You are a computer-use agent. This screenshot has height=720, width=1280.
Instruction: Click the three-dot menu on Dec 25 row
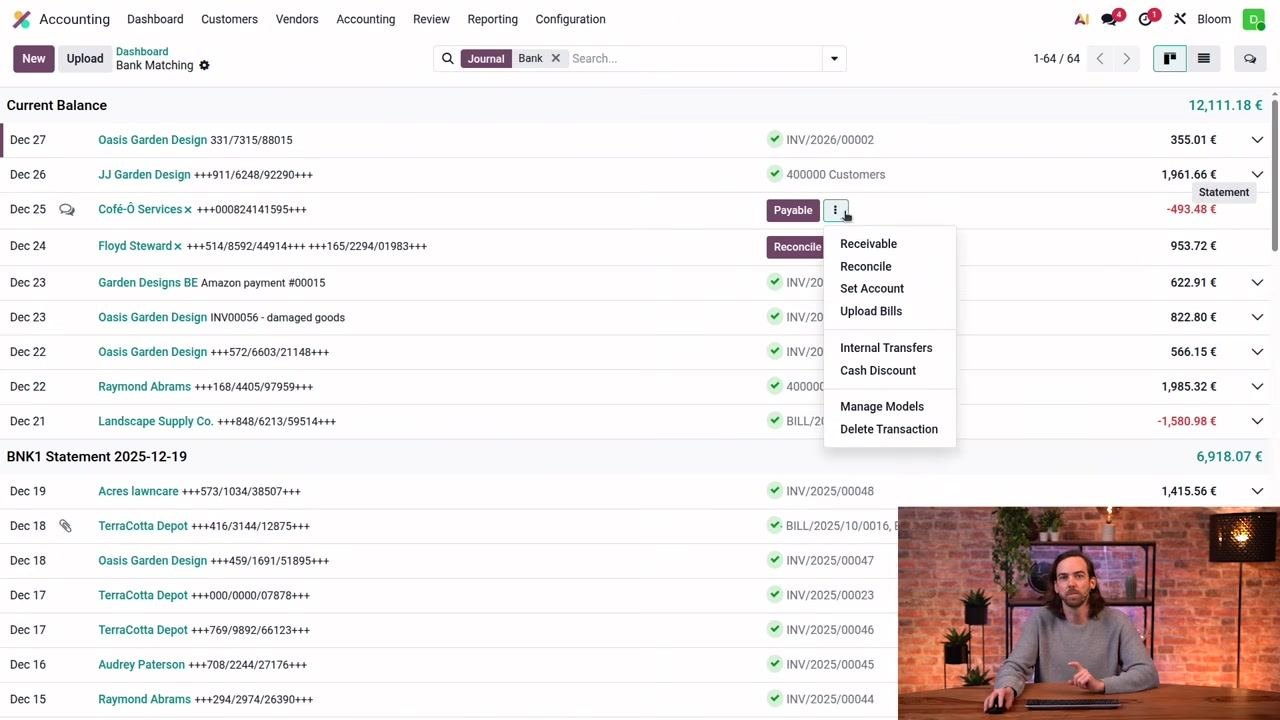click(x=835, y=210)
